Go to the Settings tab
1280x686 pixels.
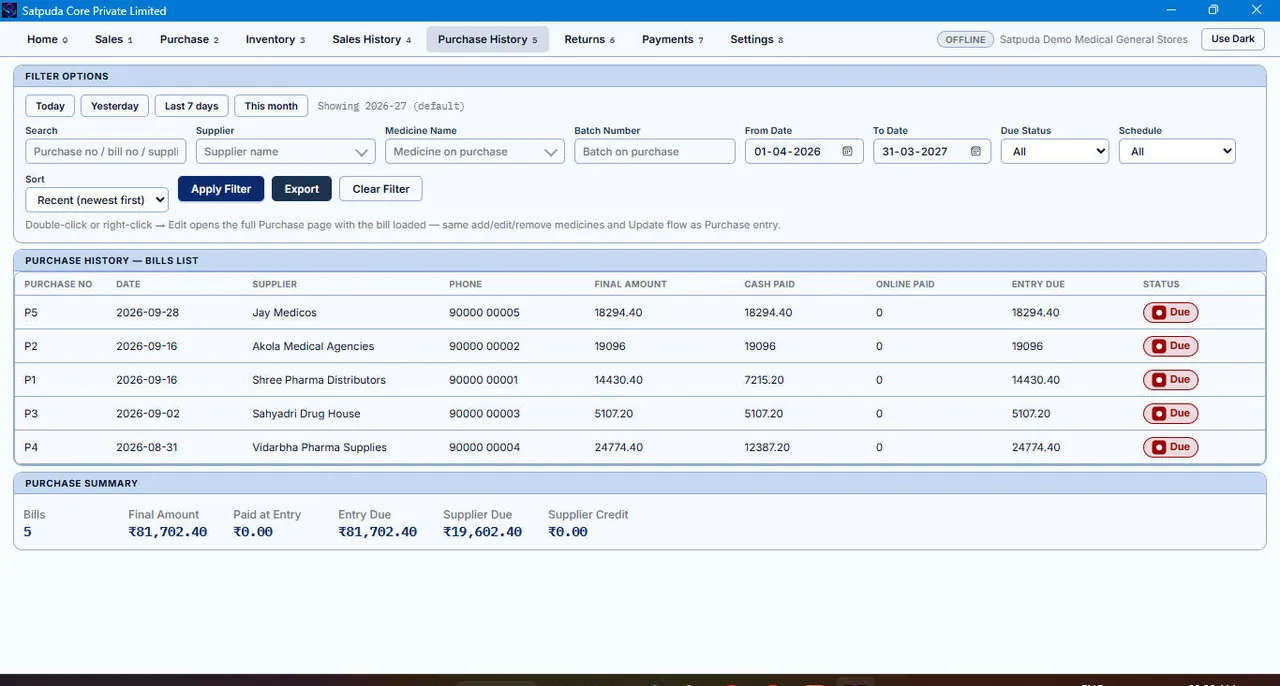756,40
